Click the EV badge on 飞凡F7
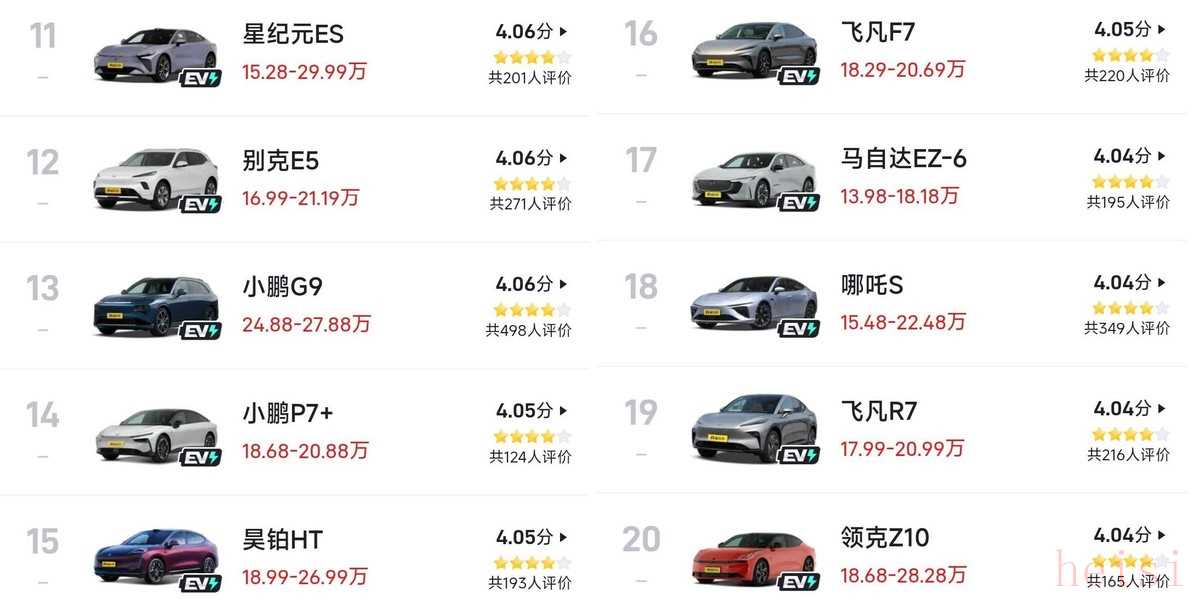 [799, 76]
